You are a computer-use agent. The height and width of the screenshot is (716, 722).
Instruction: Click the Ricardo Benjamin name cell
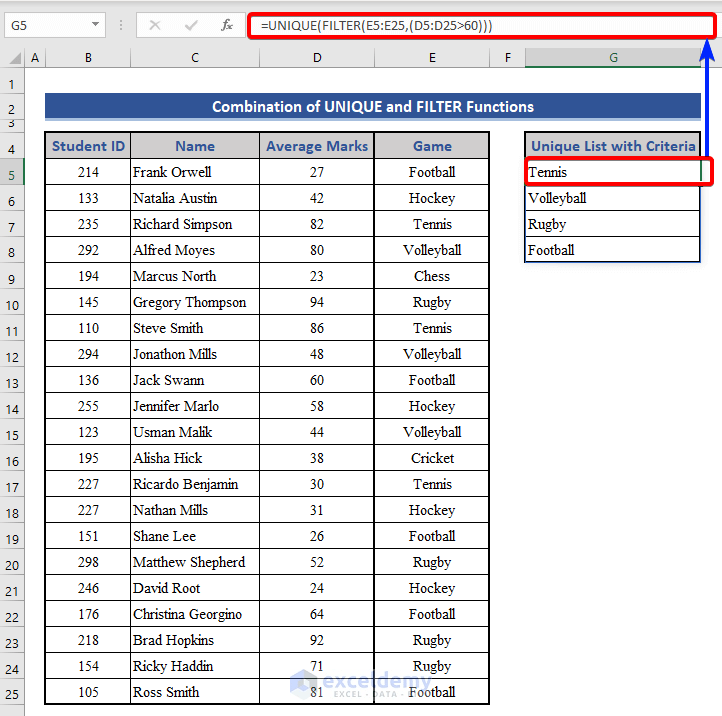[x=195, y=484]
